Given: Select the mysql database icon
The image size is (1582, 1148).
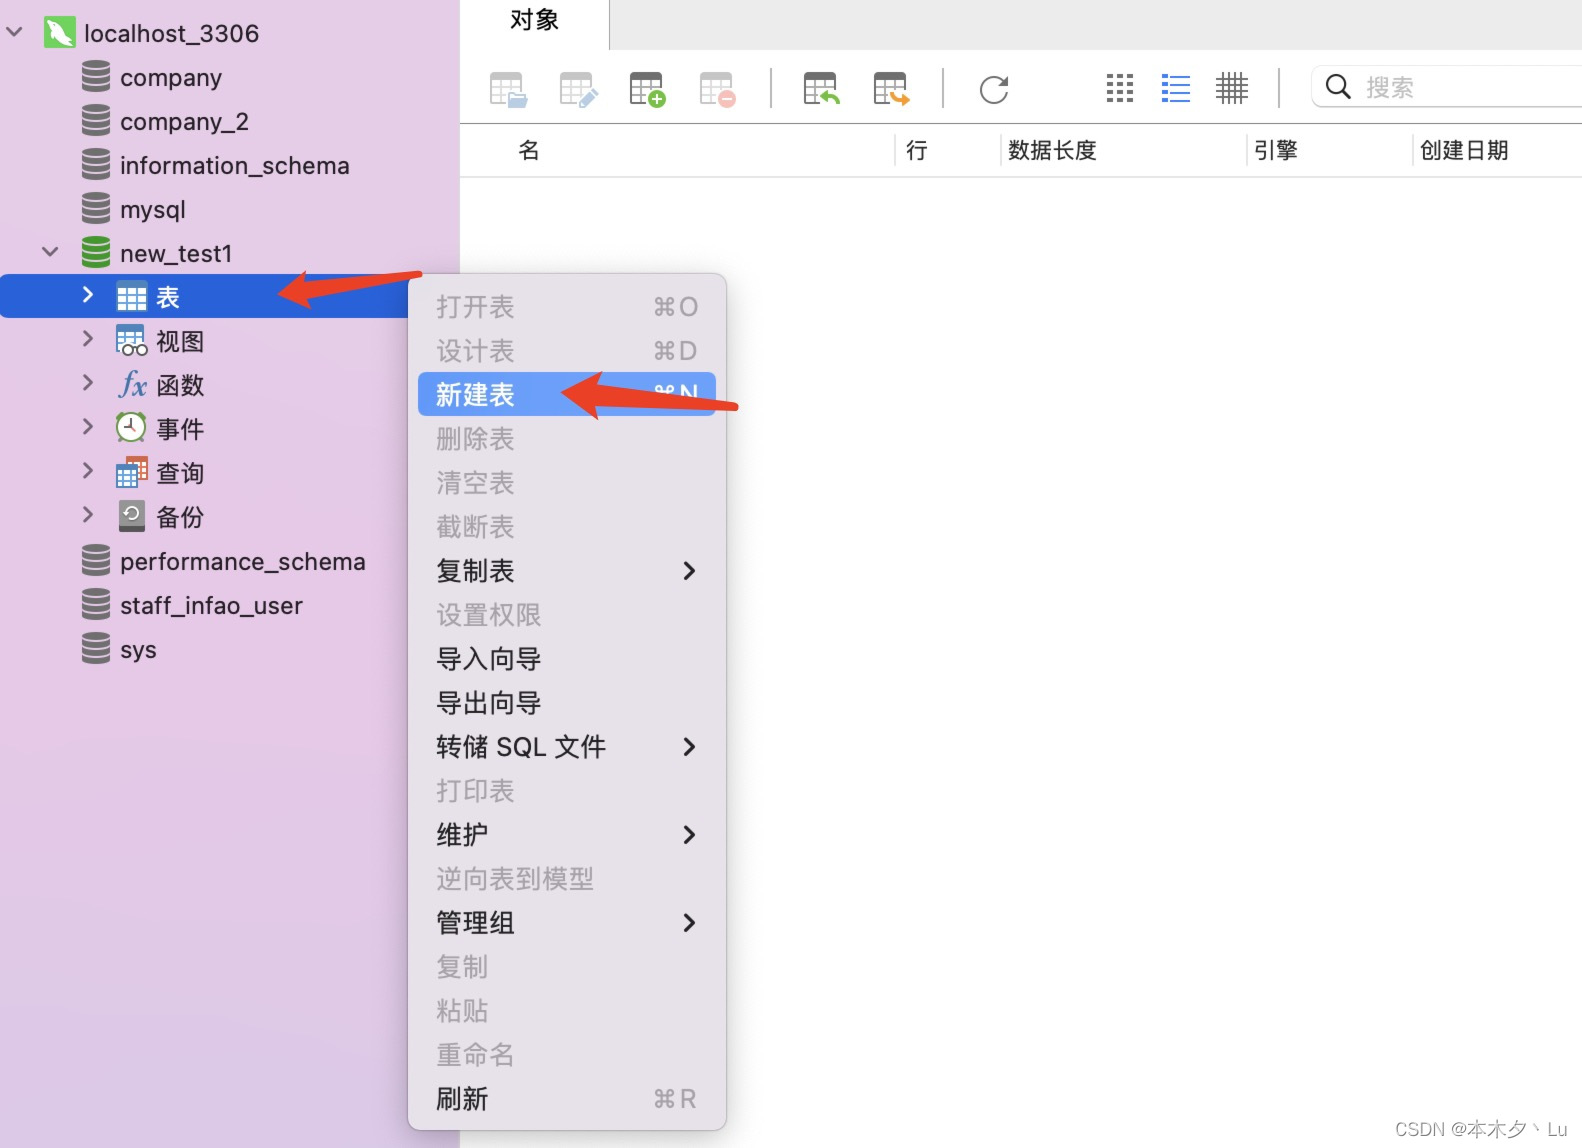Looking at the screenshot, I should [x=96, y=208].
